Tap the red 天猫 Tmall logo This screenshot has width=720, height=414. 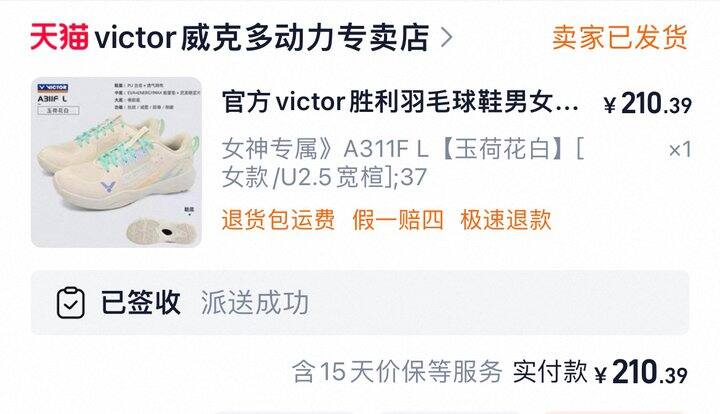(x=59, y=37)
